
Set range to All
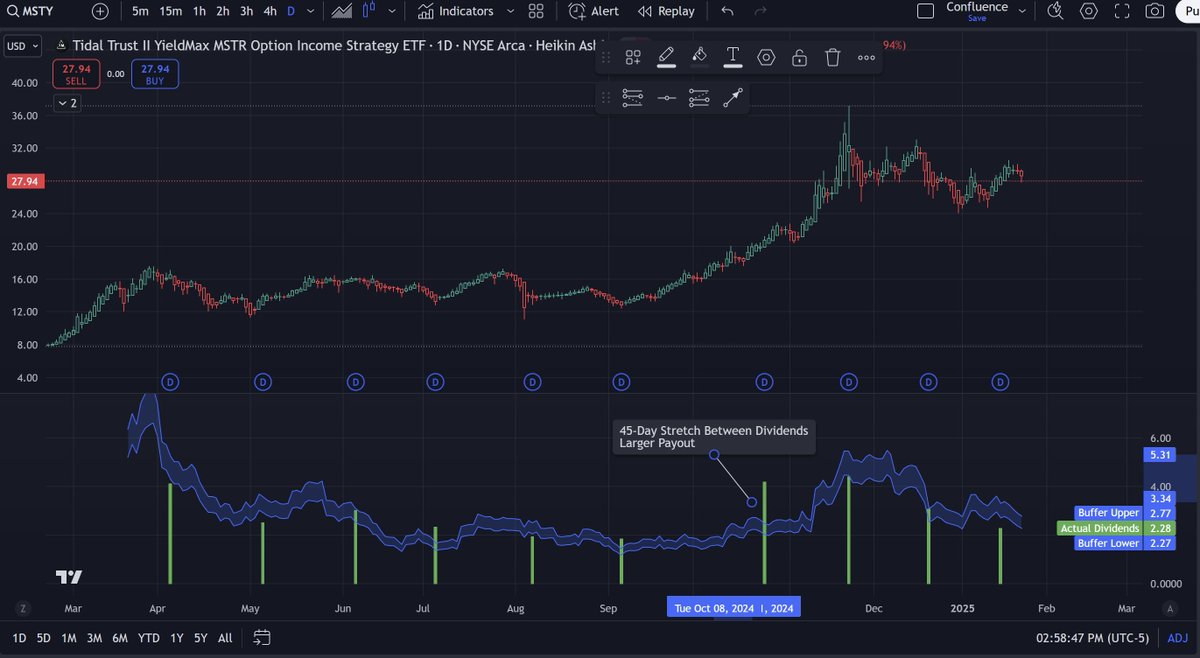point(225,638)
